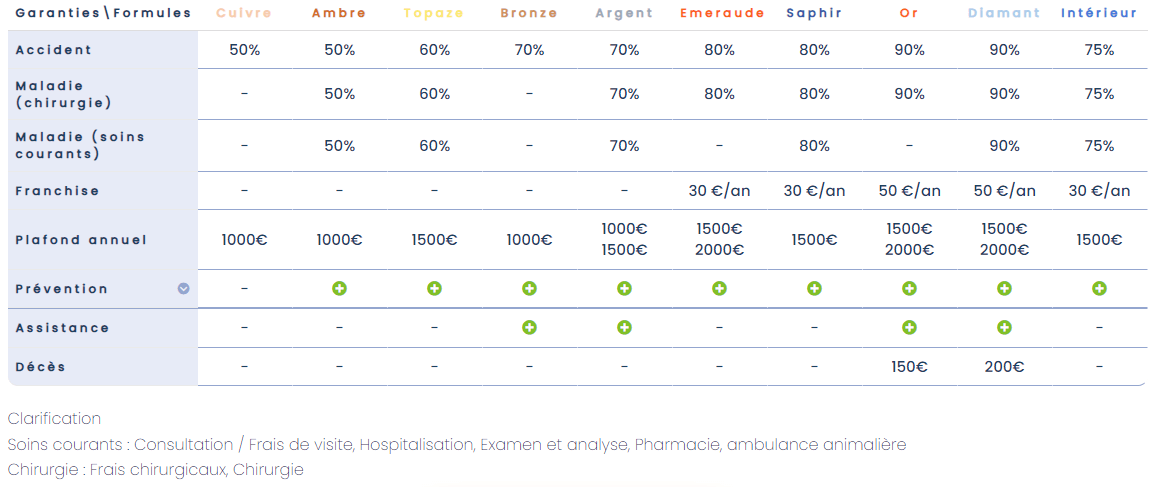Open the Intérieur formula header
Image resolution: width=1155 pixels, height=487 pixels.
point(1099,14)
